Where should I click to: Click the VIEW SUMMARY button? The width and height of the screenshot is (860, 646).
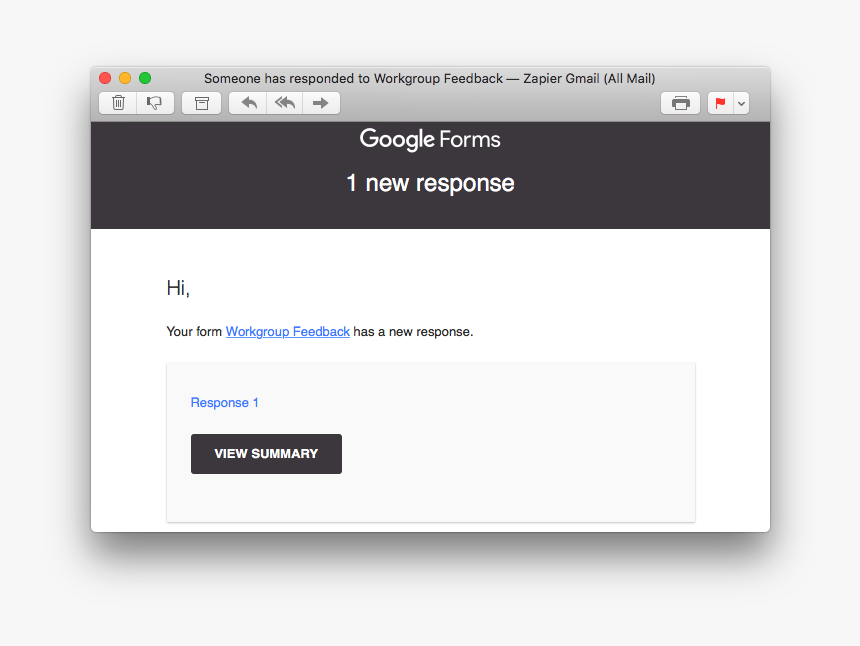(x=266, y=454)
